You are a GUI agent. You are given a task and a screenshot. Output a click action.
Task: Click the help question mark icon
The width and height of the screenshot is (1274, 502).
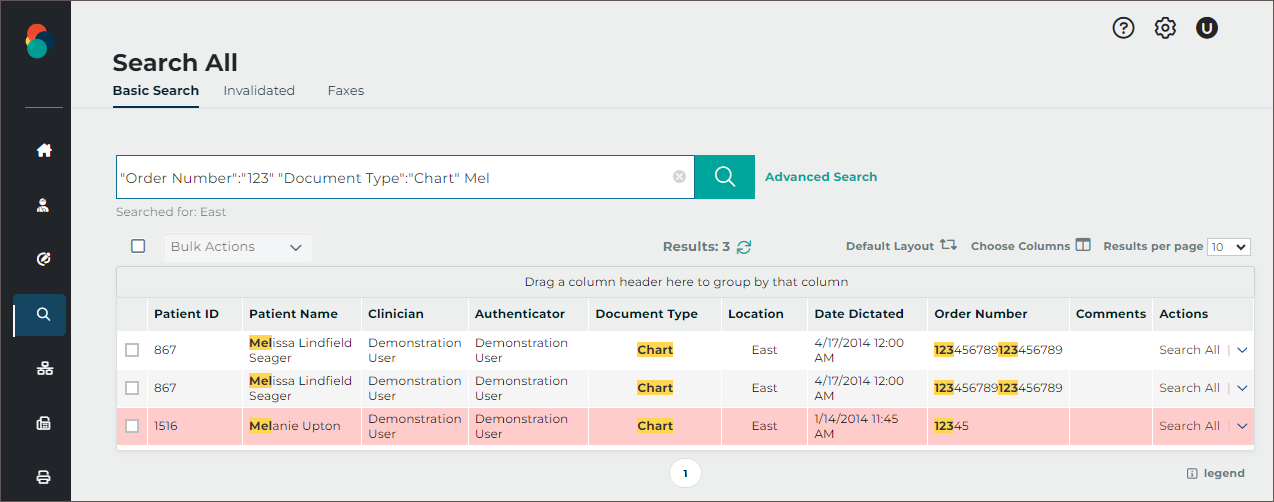point(1123,28)
